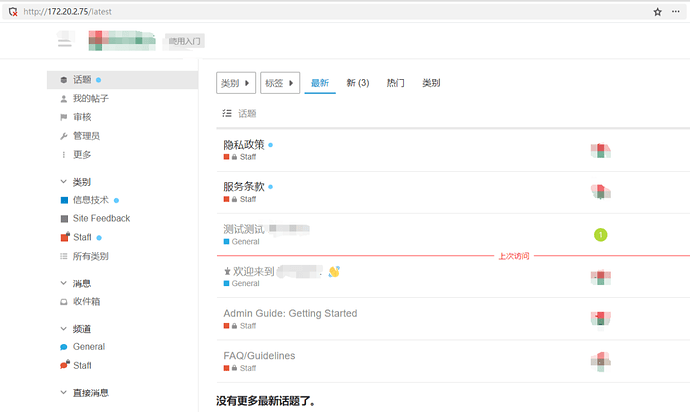Click green avatar on 测试测试 row
This screenshot has height=412, width=690.
click(x=601, y=235)
